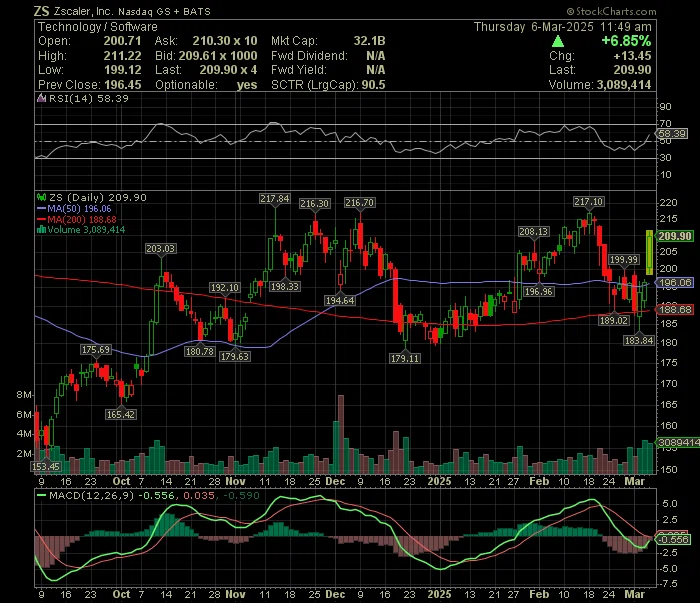Click the MA(200) red legend line
Viewport: 700px width, 603px height.
[42, 220]
